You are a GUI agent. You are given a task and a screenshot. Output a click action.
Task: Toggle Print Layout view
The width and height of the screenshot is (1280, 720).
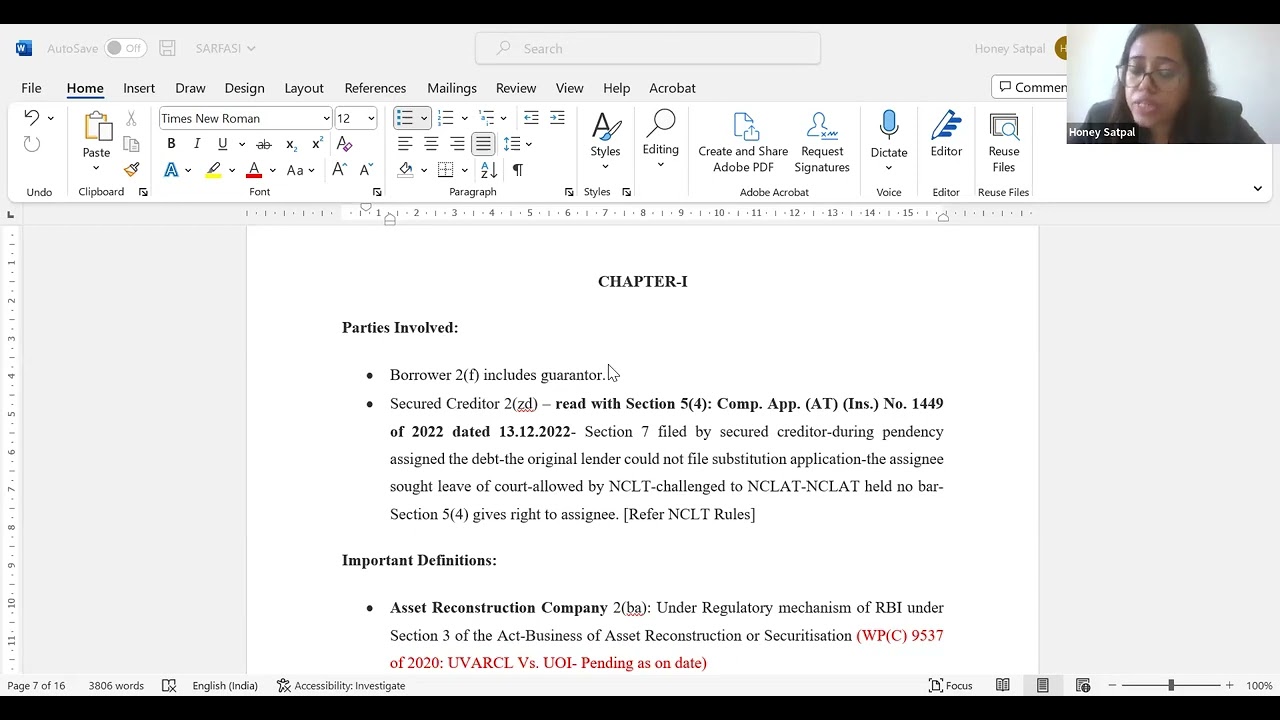[x=1042, y=685]
